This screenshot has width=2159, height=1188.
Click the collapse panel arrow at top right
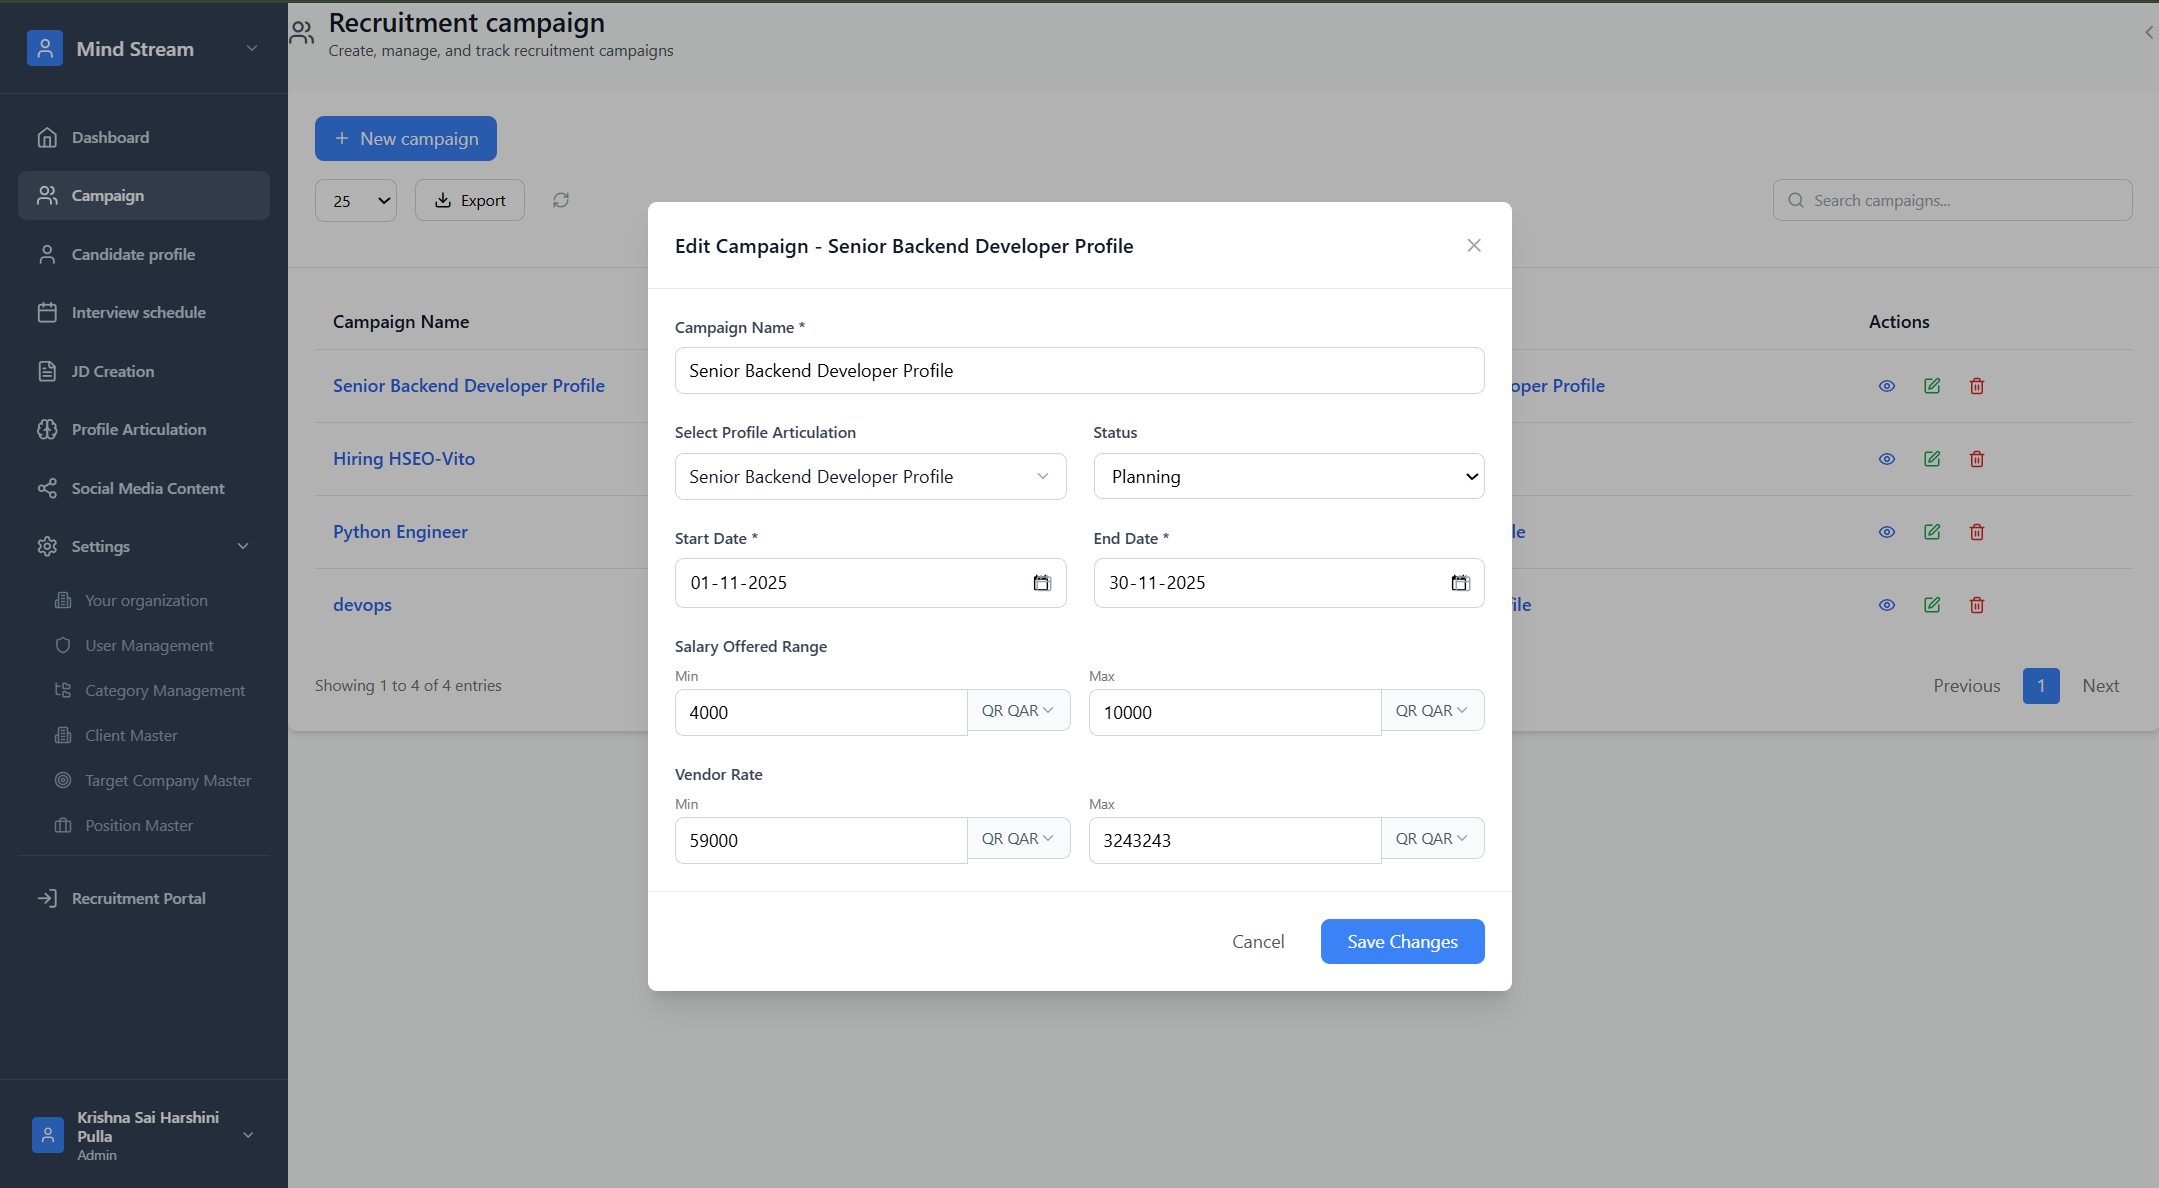(x=2148, y=32)
